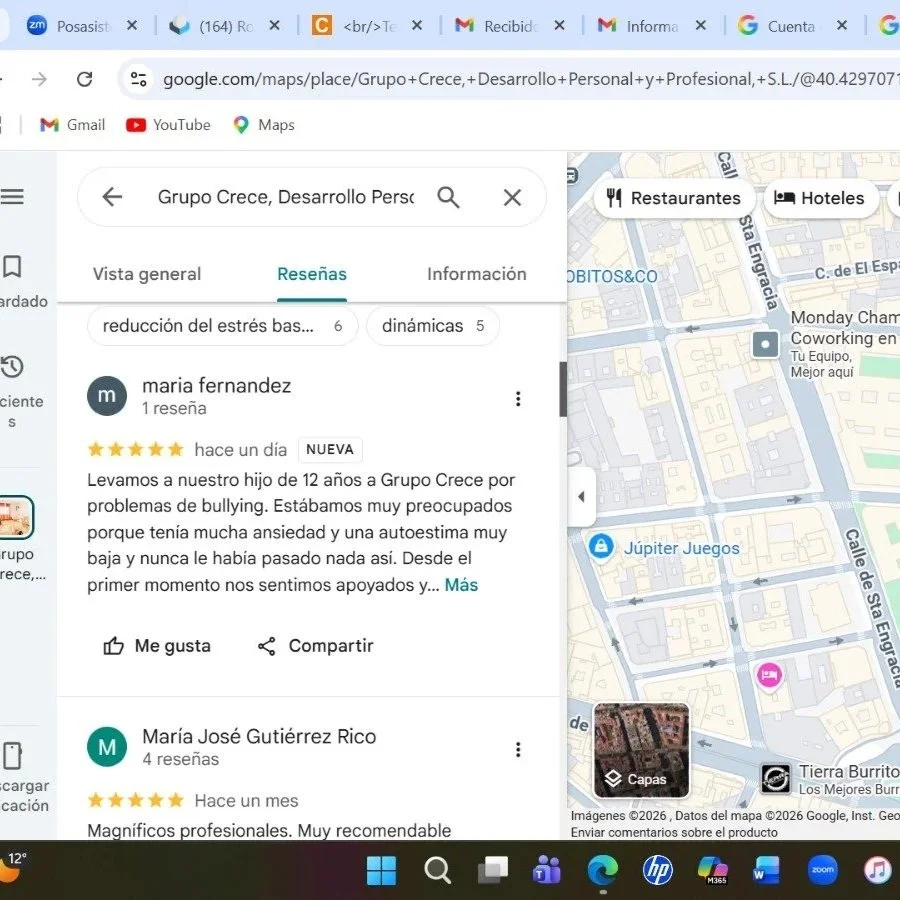The width and height of the screenshot is (900, 900).
Task: Open the Informa Gmail browser tab
Action: tap(652, 26)
